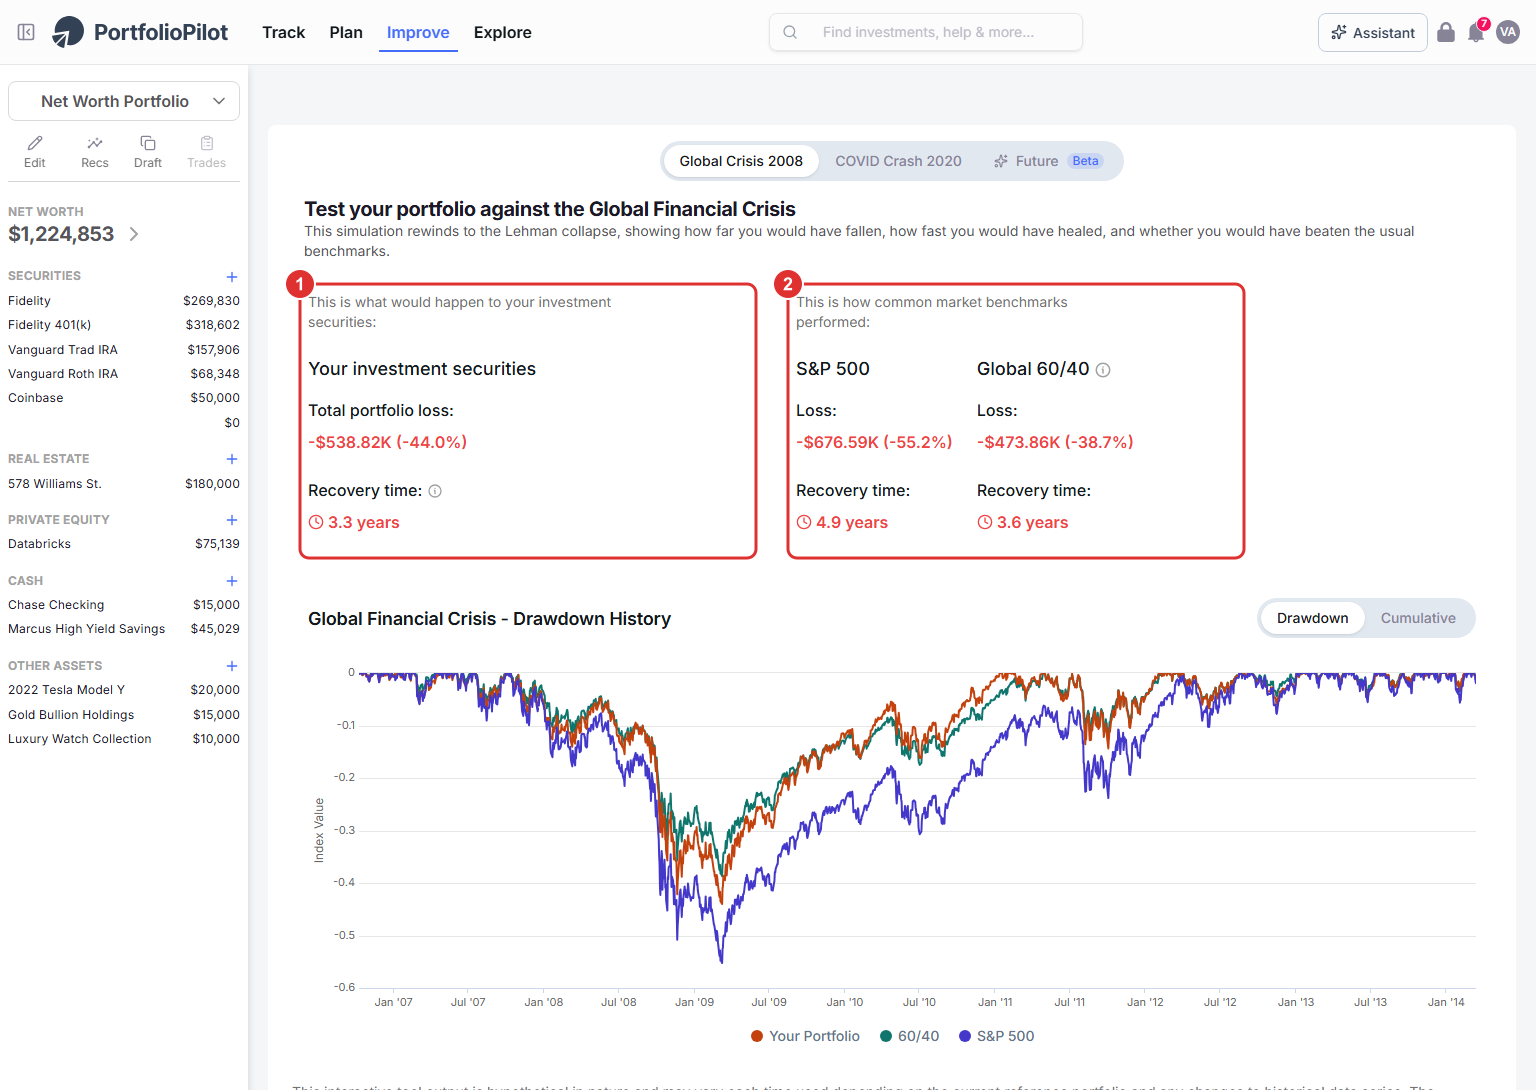This screenshot has width=1536, height=1090.
Task: Open the Assistant button
Action: [x=1373, y=32]
